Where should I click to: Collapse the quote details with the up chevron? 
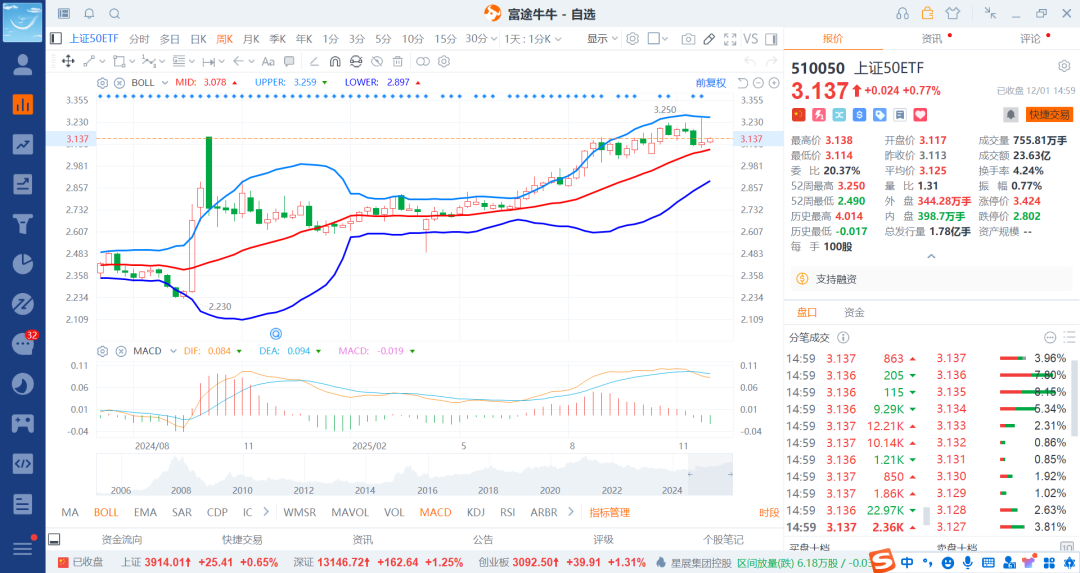(931, 256)
